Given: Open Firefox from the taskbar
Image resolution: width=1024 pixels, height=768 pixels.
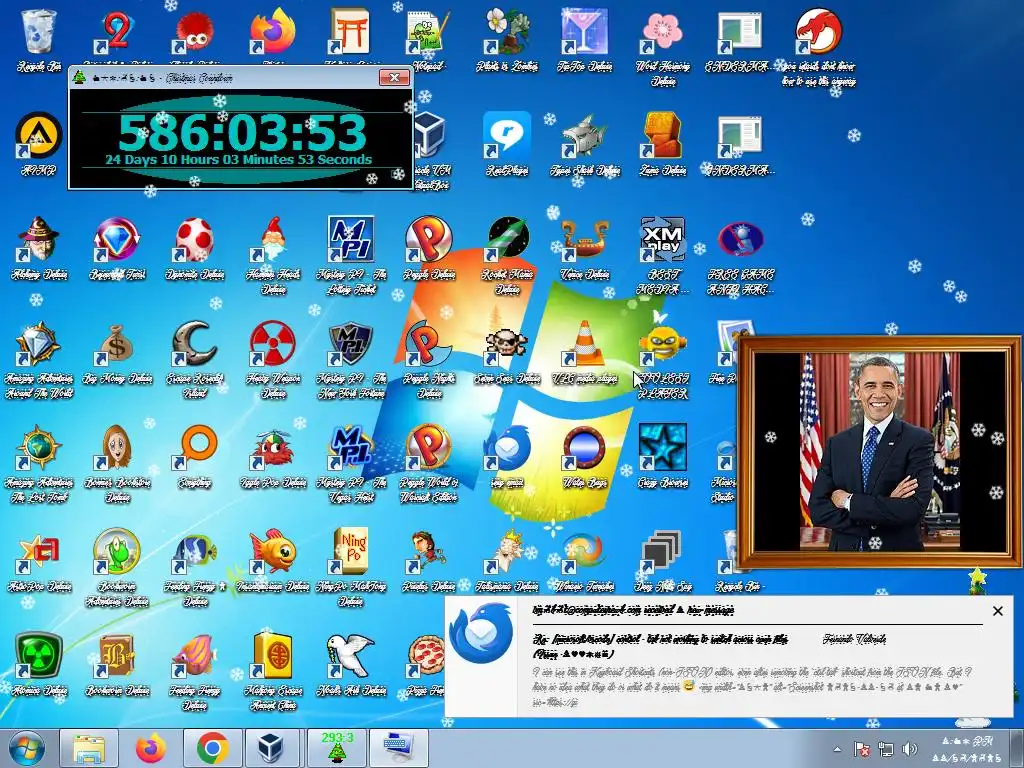Looking at the screenshot, I should coord(150,749).
